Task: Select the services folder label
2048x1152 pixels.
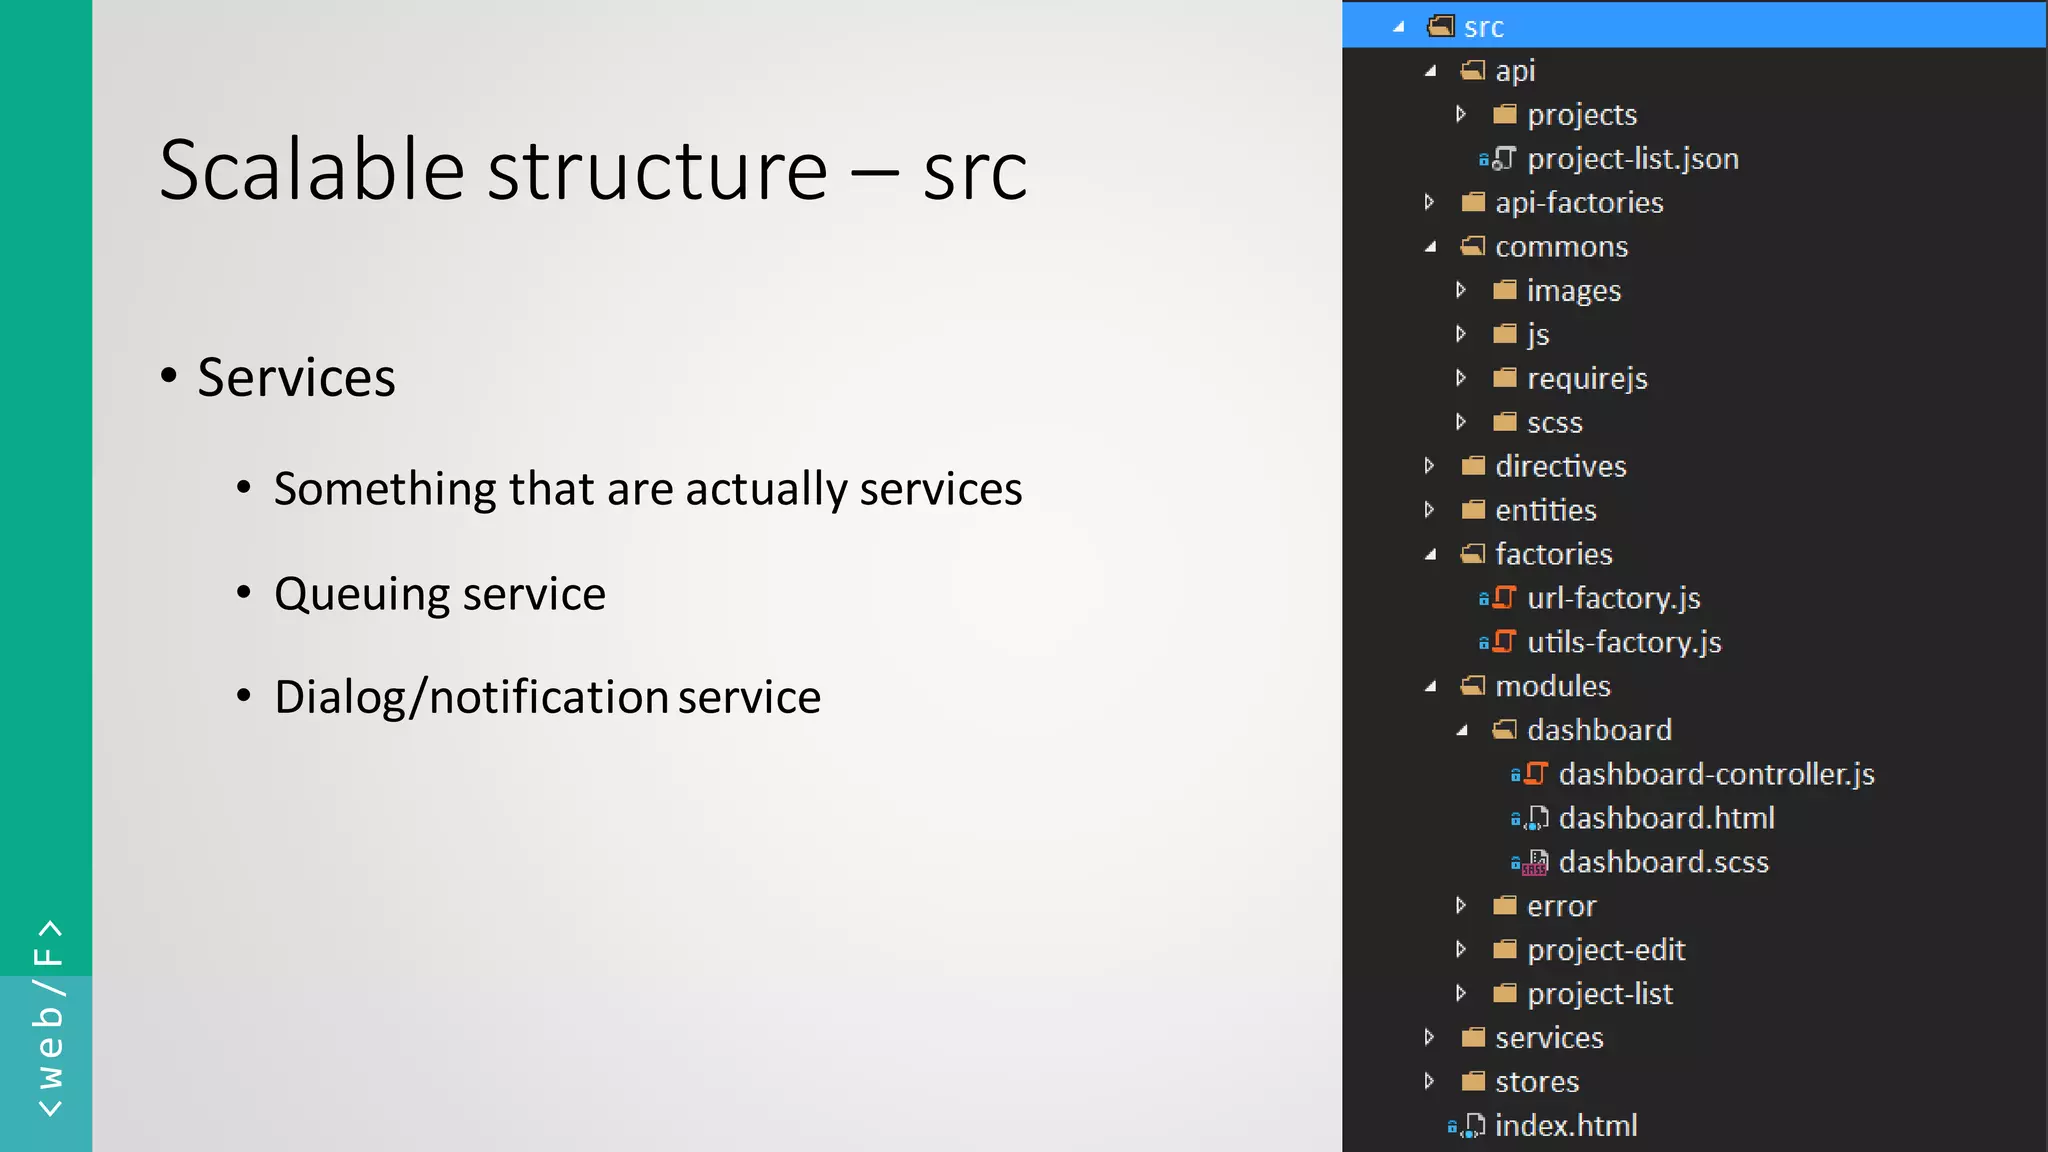Action: (x=1549, y=1038)
